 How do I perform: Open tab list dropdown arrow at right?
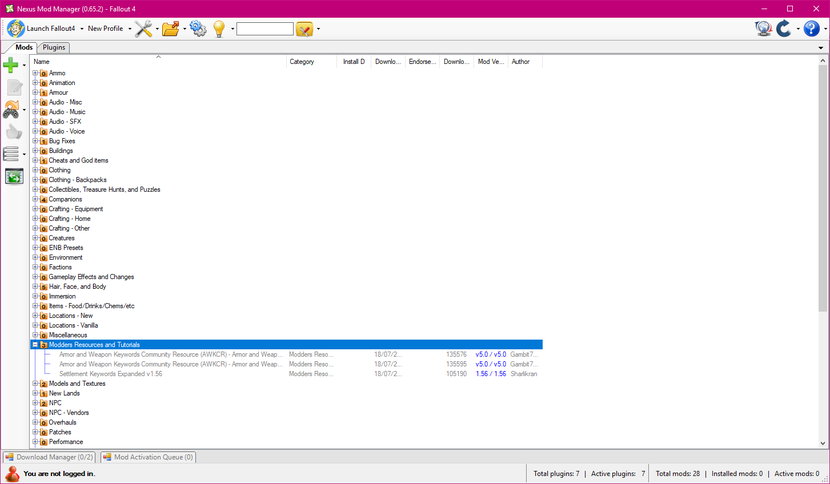821,48
